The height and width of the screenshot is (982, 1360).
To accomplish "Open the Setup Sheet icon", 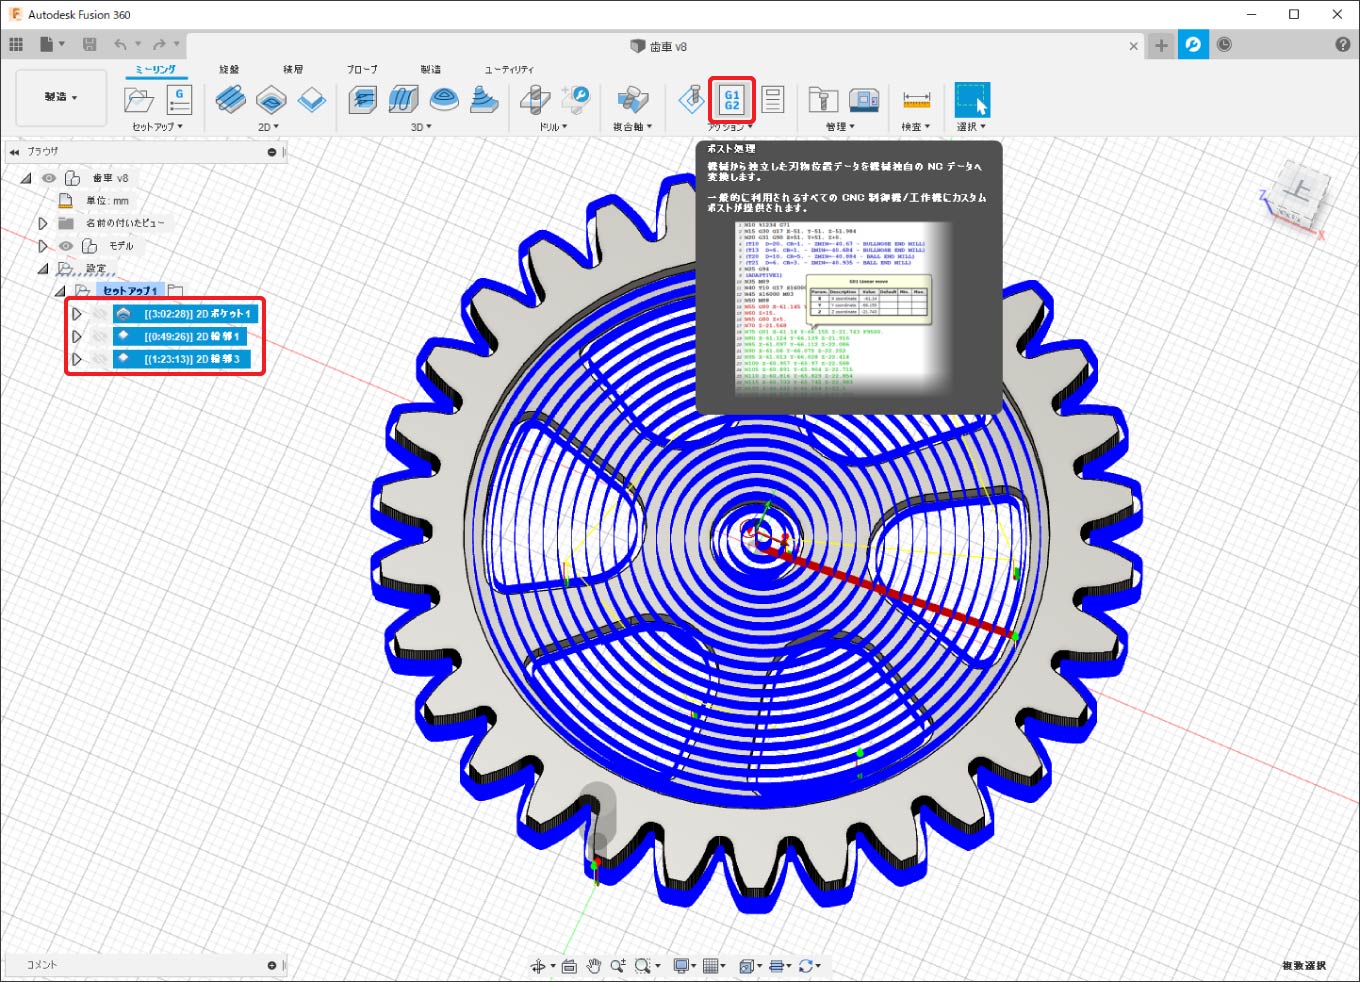I will pyautogui.click(x=772, y=100).
